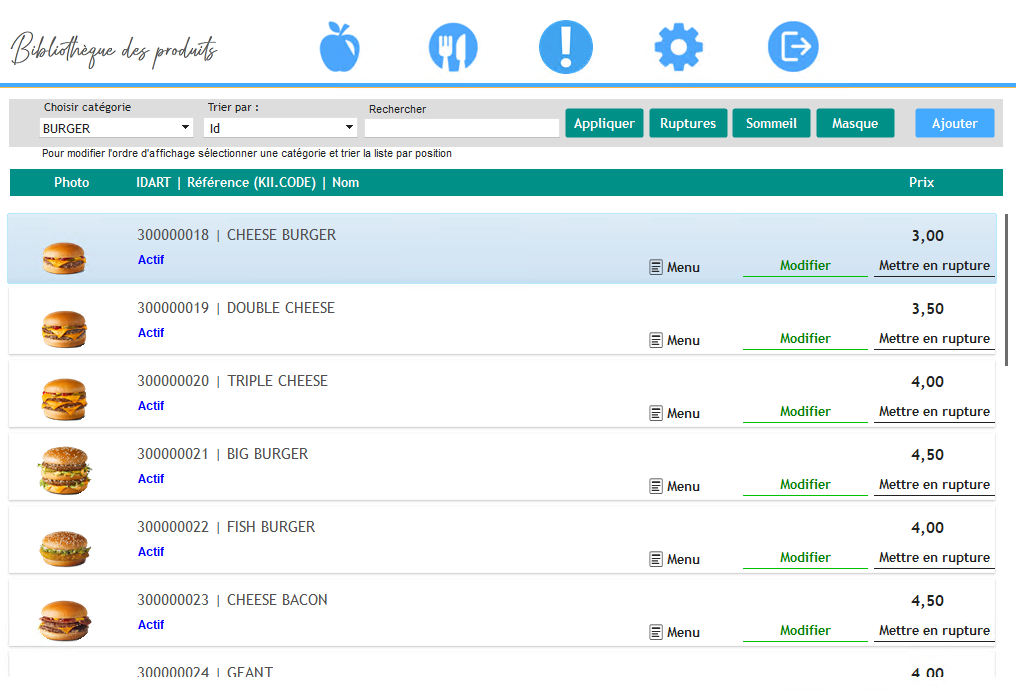Image resolution: width=1016 pixels, height=690 pixels.
Task: Open Menu list icon for BIG BURGER
Action: tap(657, 486)
